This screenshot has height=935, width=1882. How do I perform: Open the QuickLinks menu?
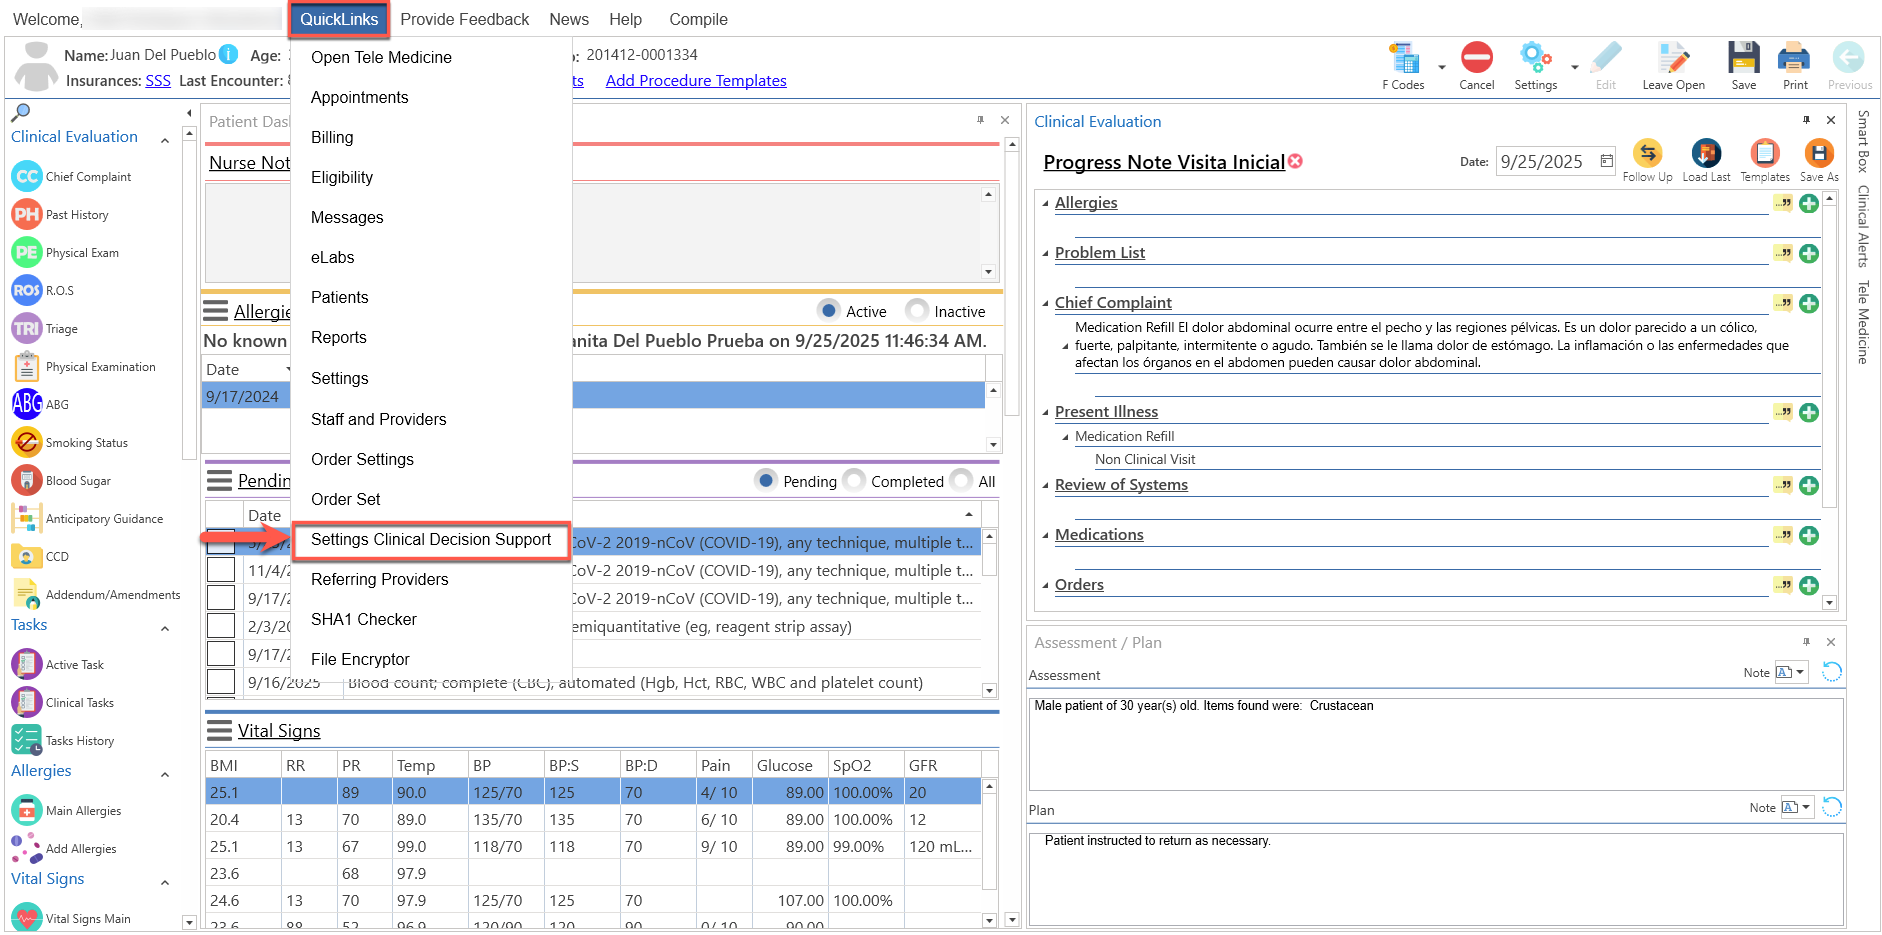coord(339,19)
